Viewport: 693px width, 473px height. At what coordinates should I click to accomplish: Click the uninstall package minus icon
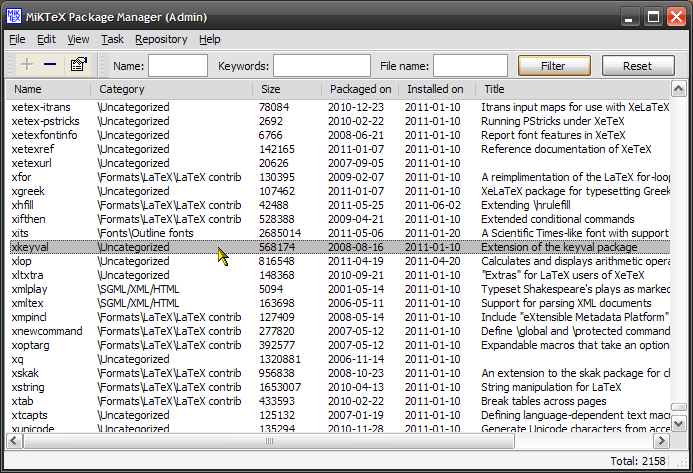tap(50, 65)
